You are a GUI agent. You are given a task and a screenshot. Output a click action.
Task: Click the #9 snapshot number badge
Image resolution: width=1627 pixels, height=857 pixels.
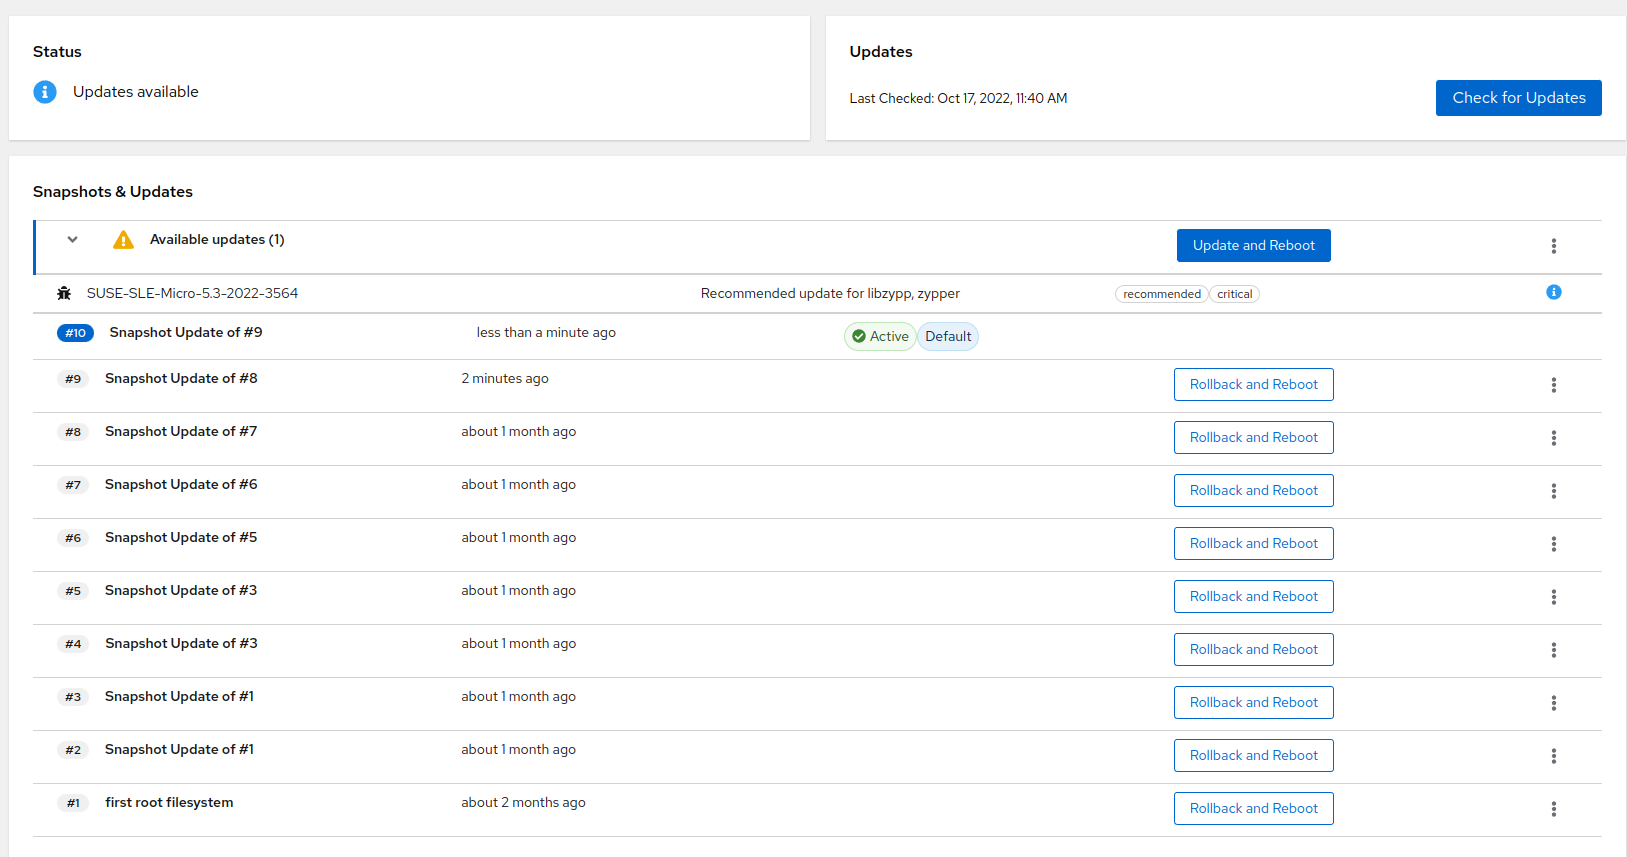pyautogui.click(x=73, y=379)
